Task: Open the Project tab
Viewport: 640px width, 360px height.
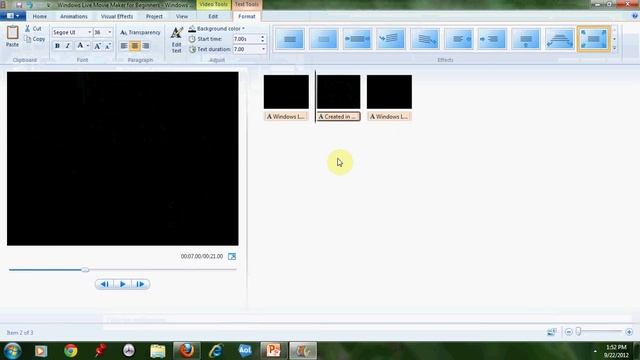Action: click(154, 16)
